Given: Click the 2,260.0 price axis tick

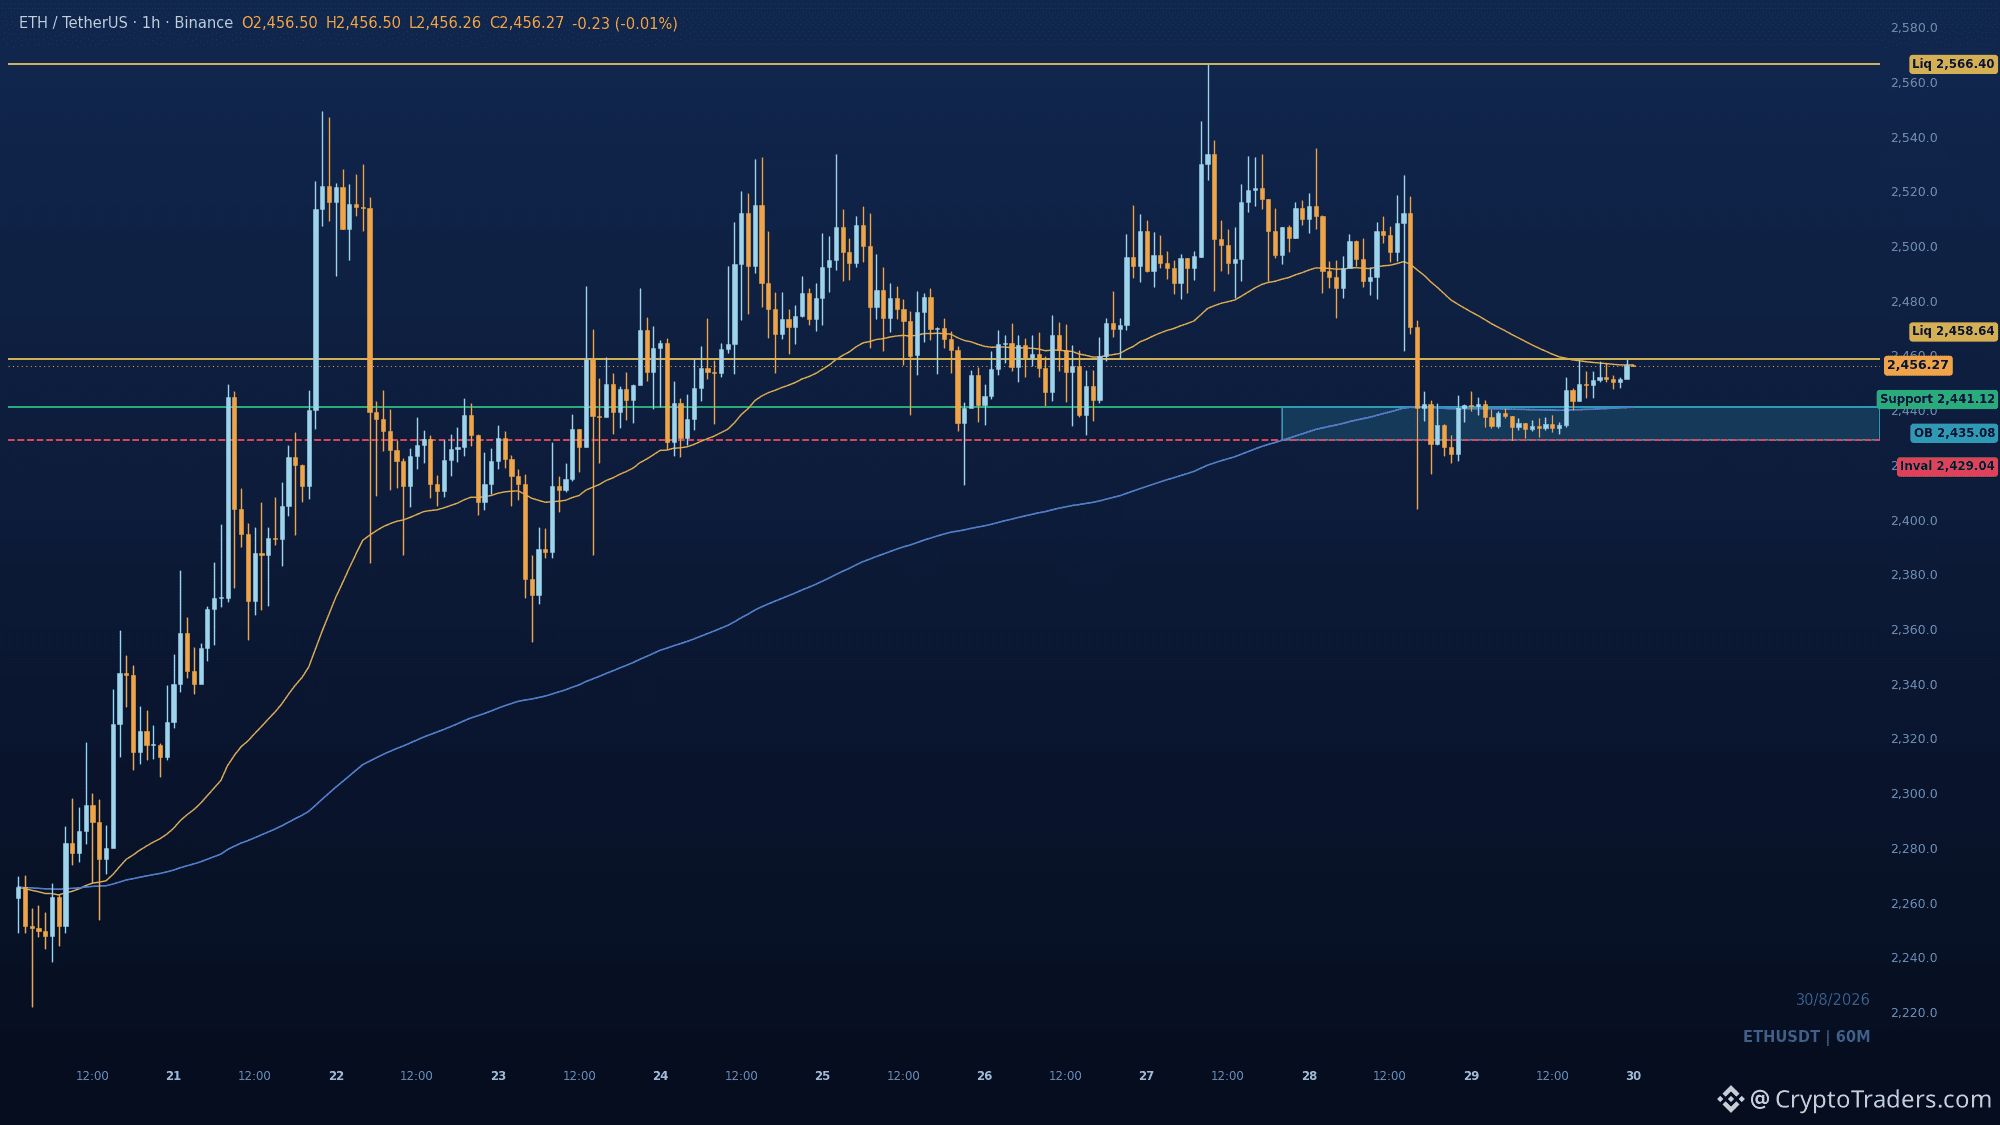Looking at the screenshot, I should [x=1914, y=904].
